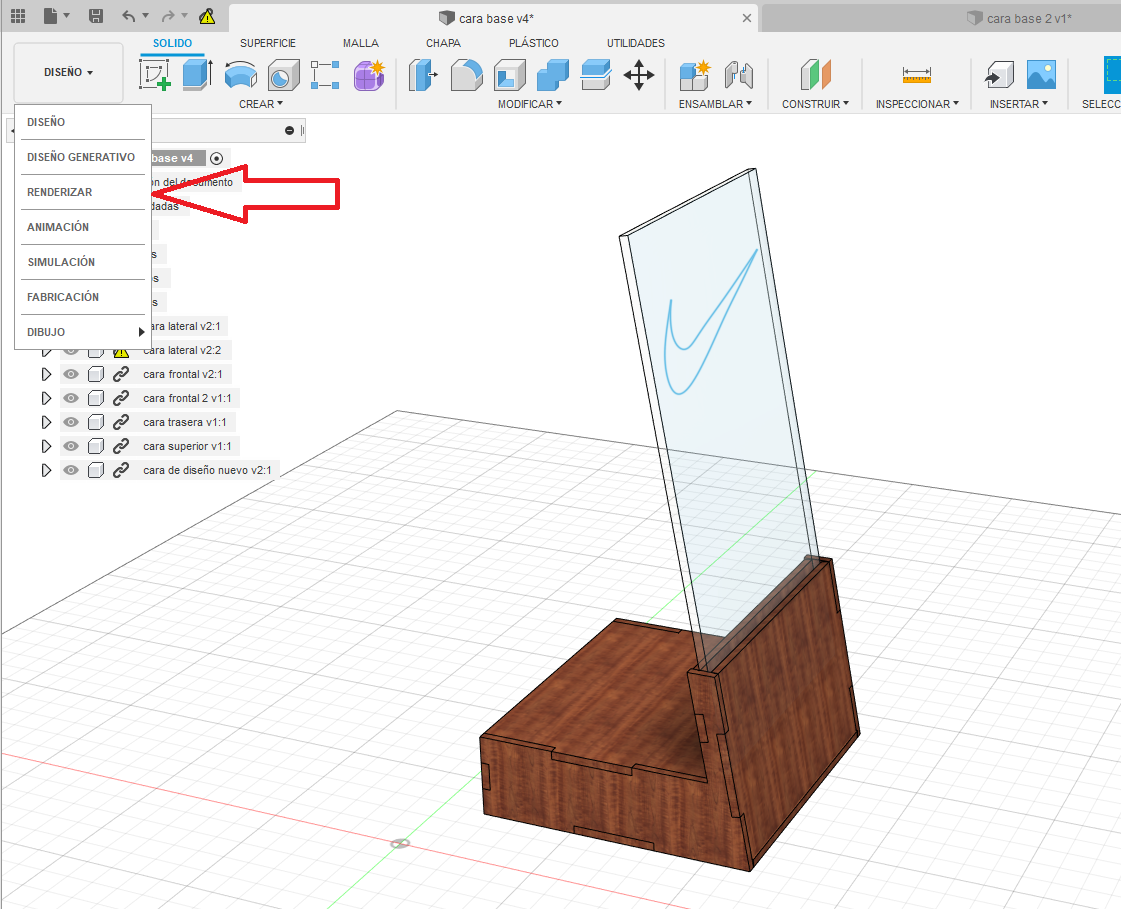
Task: Choose DISEÑO GENERATIVO from the workspace menu
Action: (82, 157)
